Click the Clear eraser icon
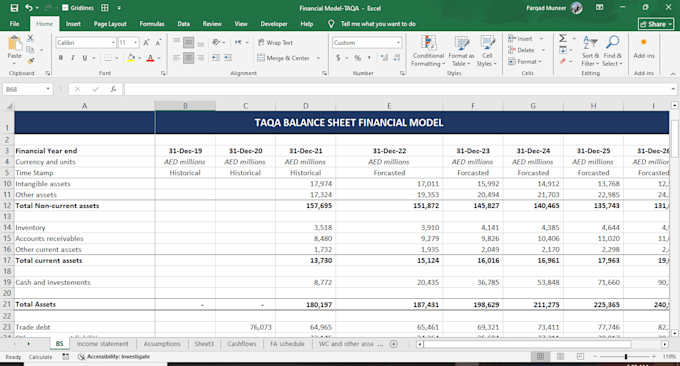Screen dimensions: 680x366 pos(562,62)
